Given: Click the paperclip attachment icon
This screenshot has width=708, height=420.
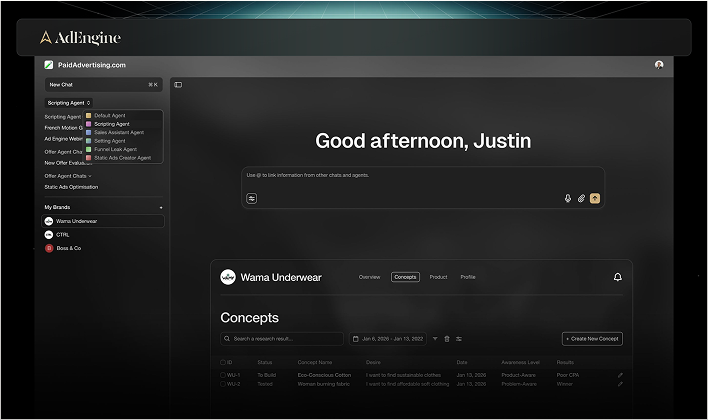Looking at the screenshot, I should [581, 198].
